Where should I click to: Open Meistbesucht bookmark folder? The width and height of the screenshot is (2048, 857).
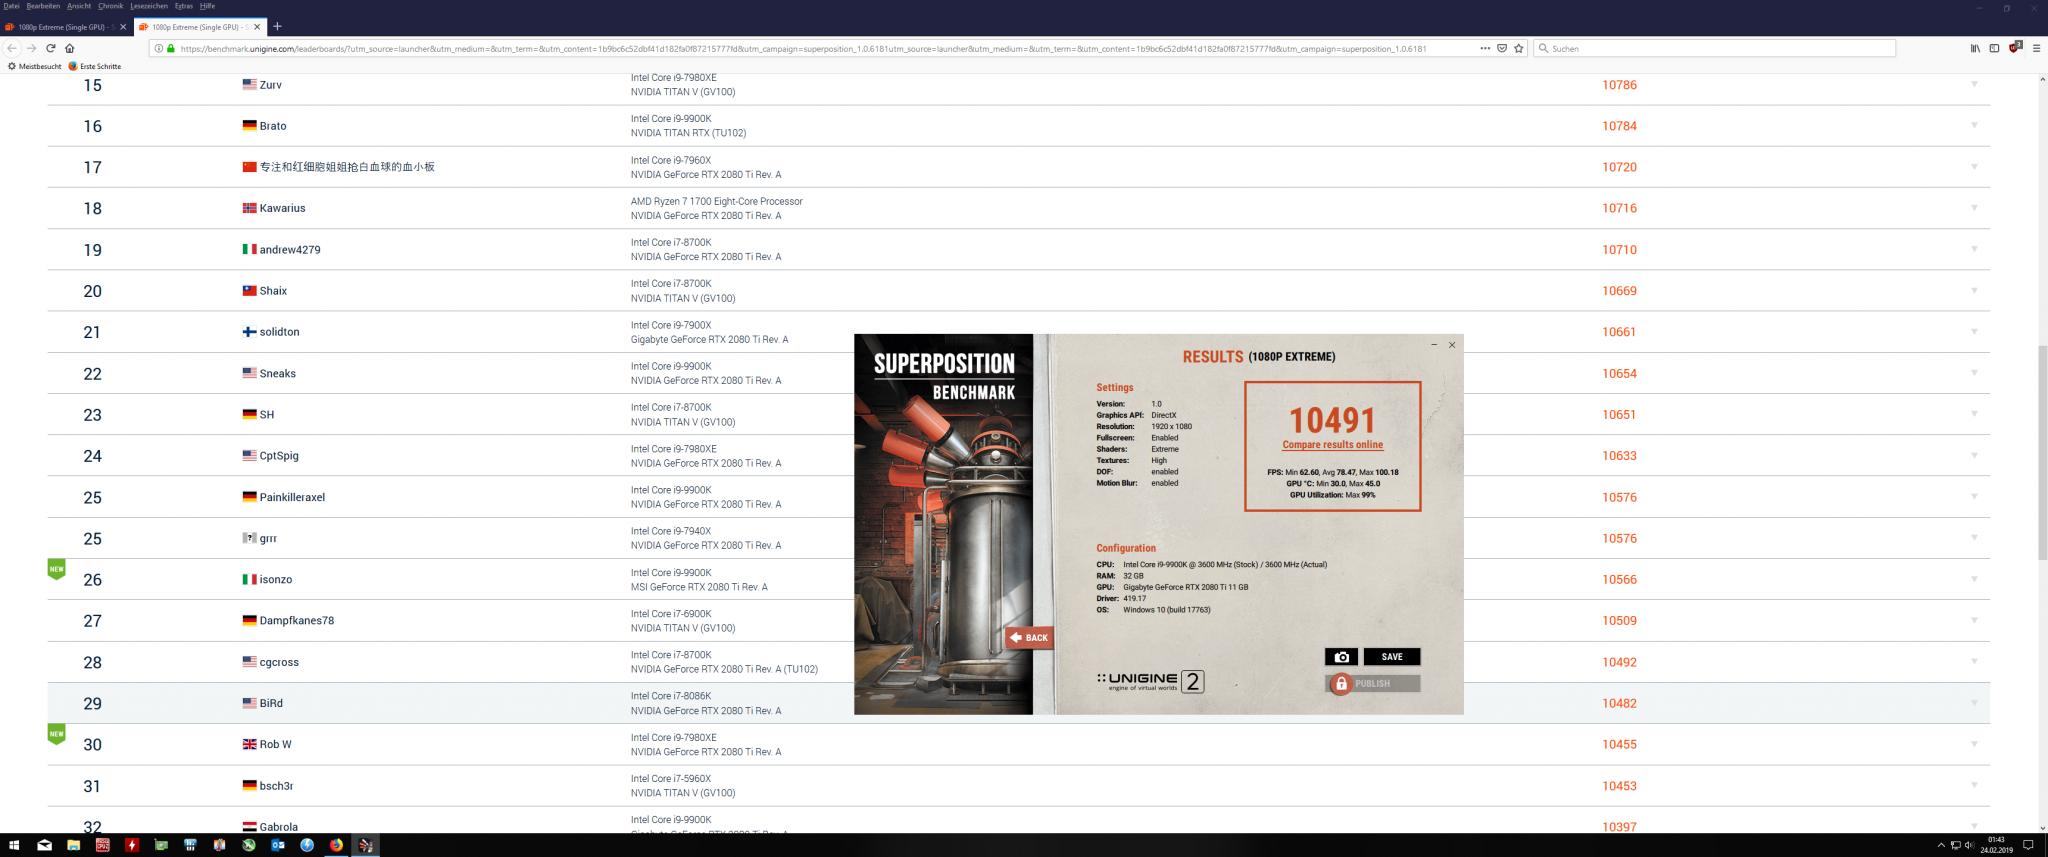point(34,66)
